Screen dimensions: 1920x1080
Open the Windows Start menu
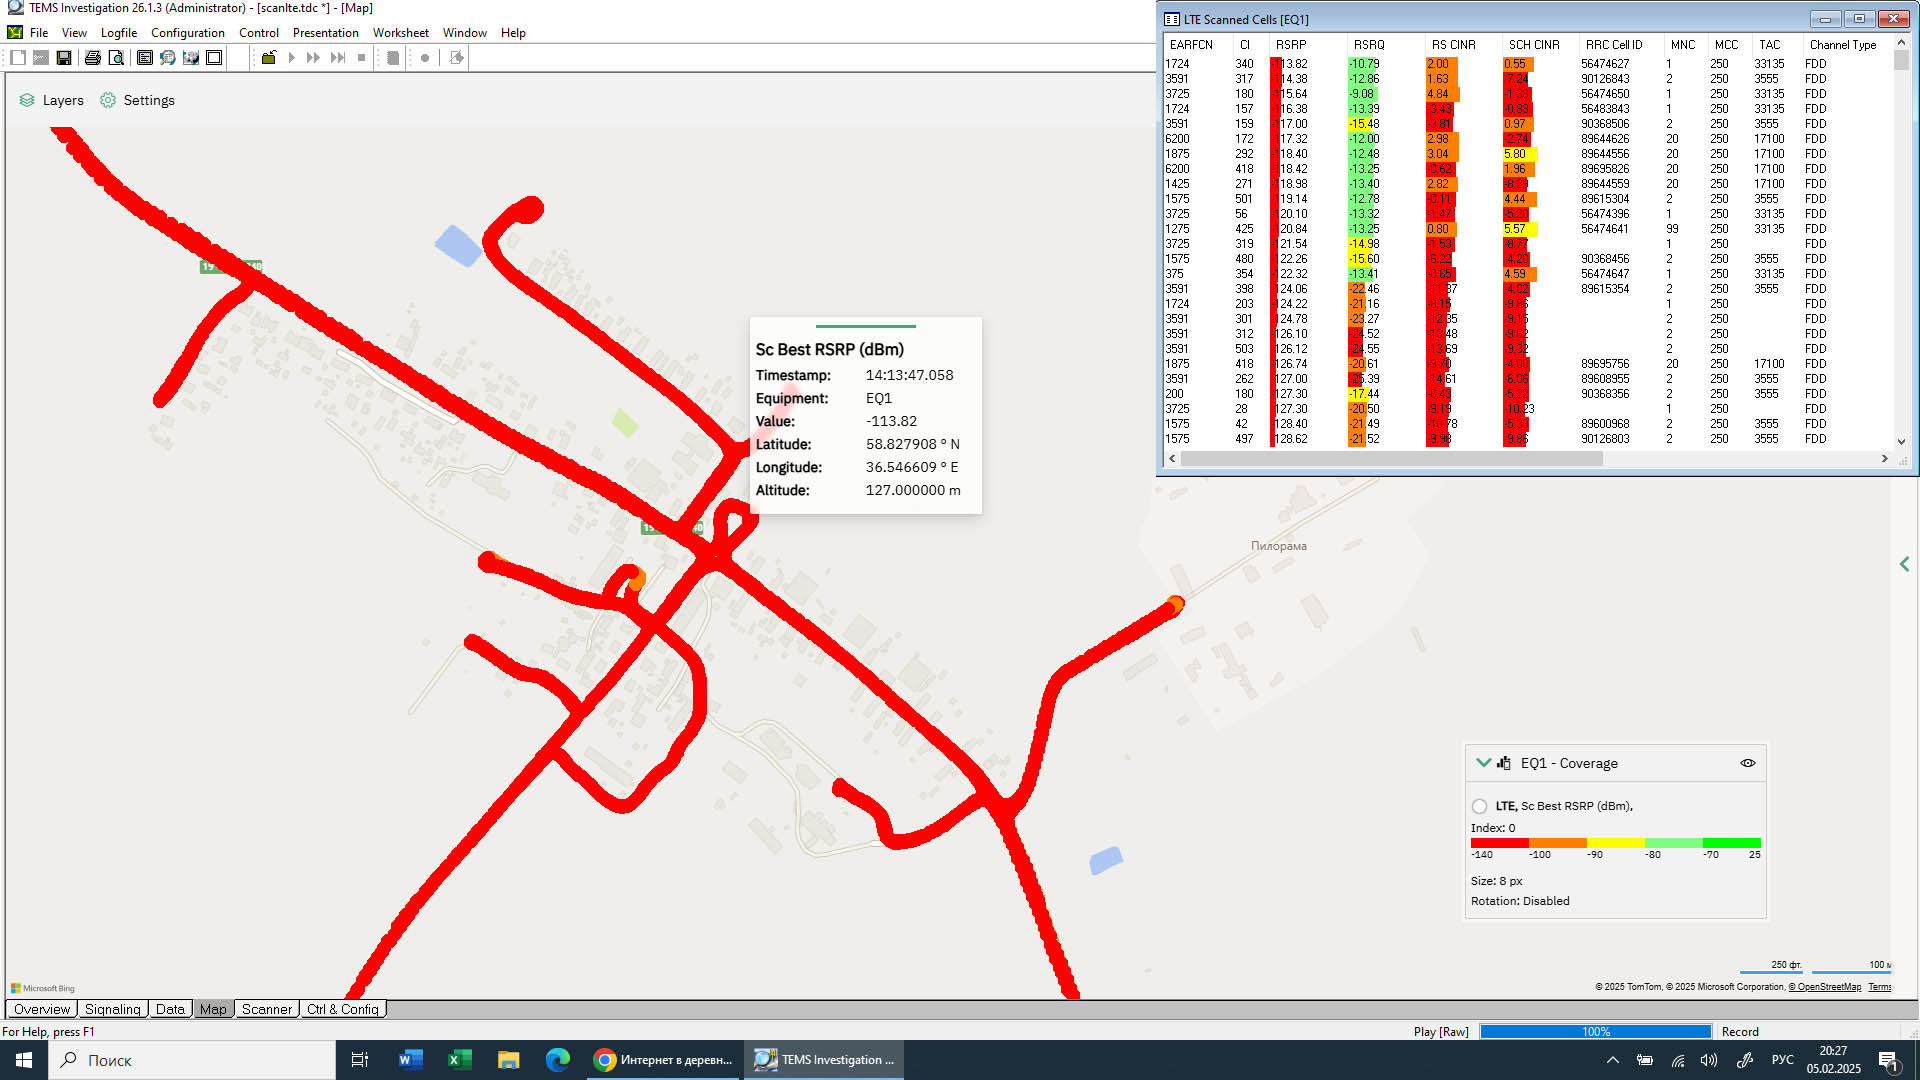point(24,1060)
